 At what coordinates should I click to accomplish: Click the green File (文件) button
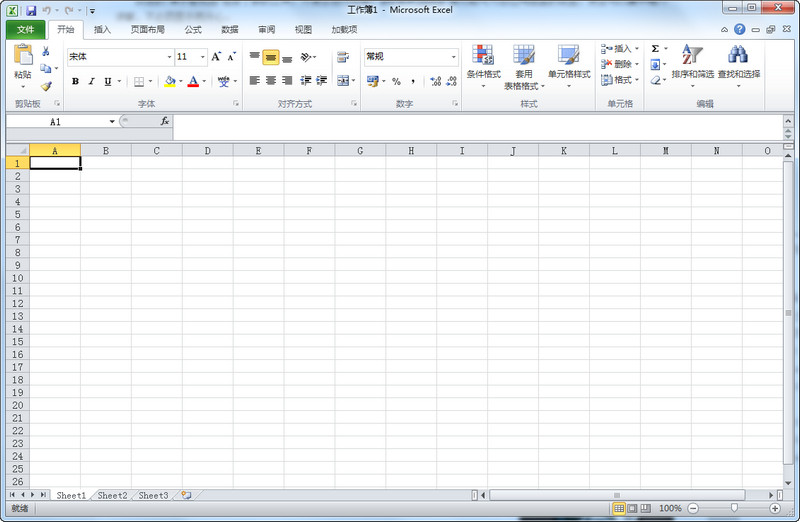tap(25, 30)
